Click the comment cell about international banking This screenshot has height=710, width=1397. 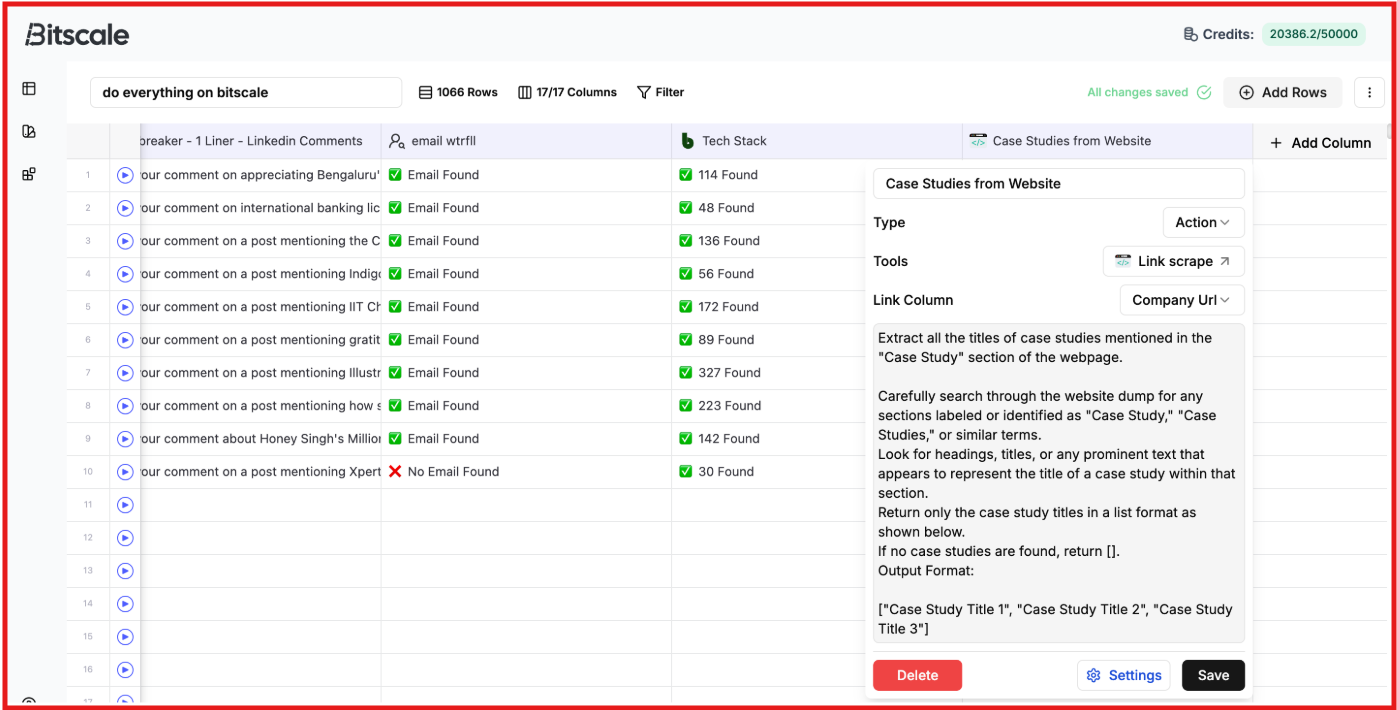[x=260, y=208]
